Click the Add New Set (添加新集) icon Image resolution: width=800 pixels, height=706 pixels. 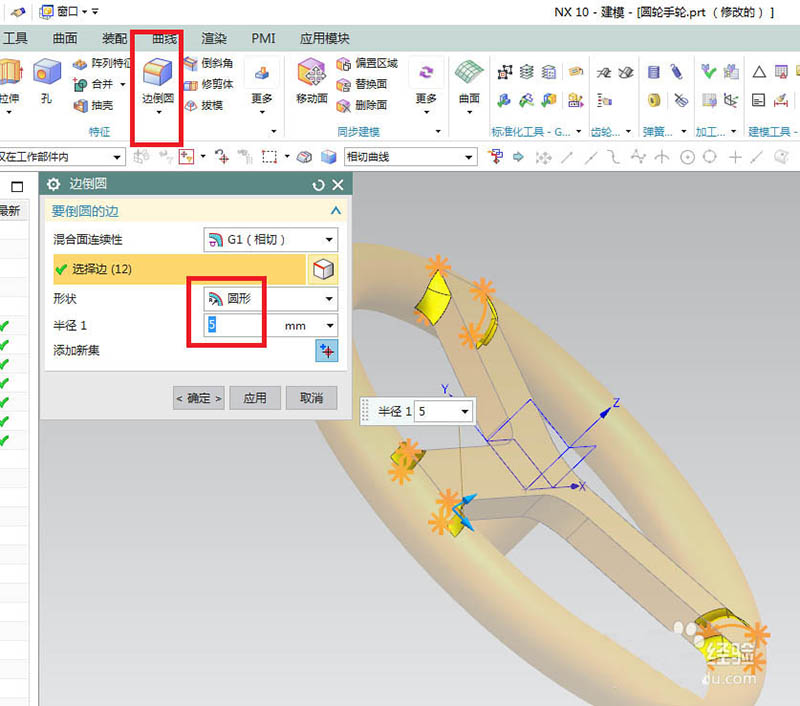(x=327, y=350)
